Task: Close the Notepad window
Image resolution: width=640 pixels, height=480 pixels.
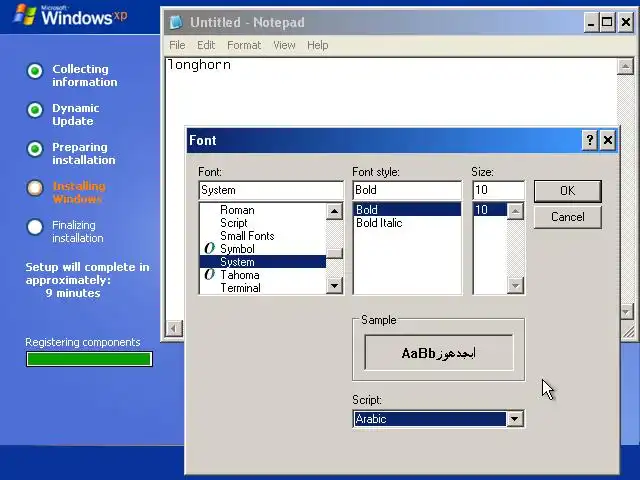Action: click(626, 22)
